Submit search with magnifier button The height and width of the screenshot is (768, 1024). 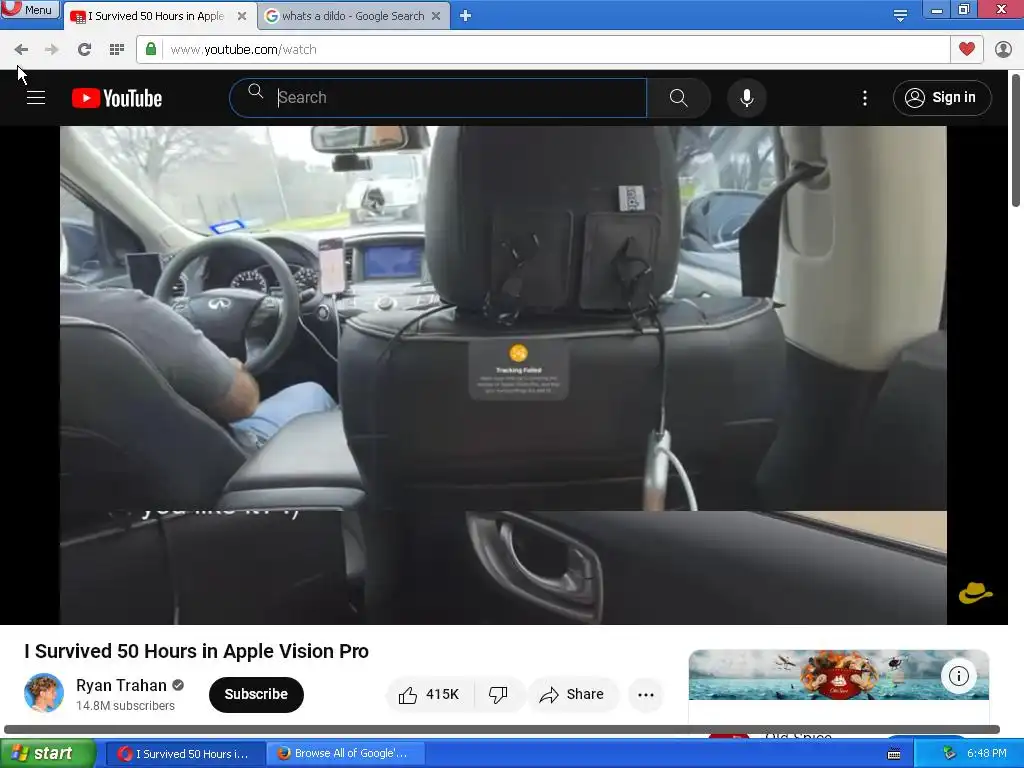[x=679, y=98]
